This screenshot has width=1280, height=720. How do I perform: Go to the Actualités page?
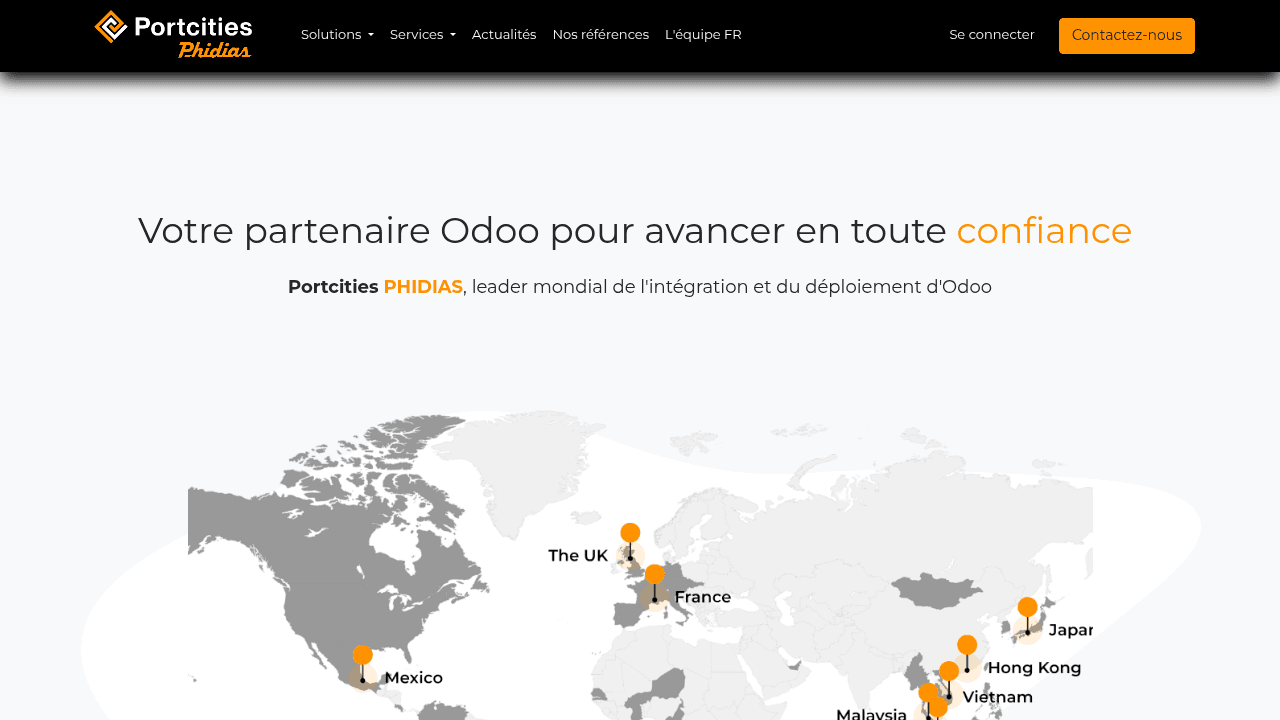point(504,35)
